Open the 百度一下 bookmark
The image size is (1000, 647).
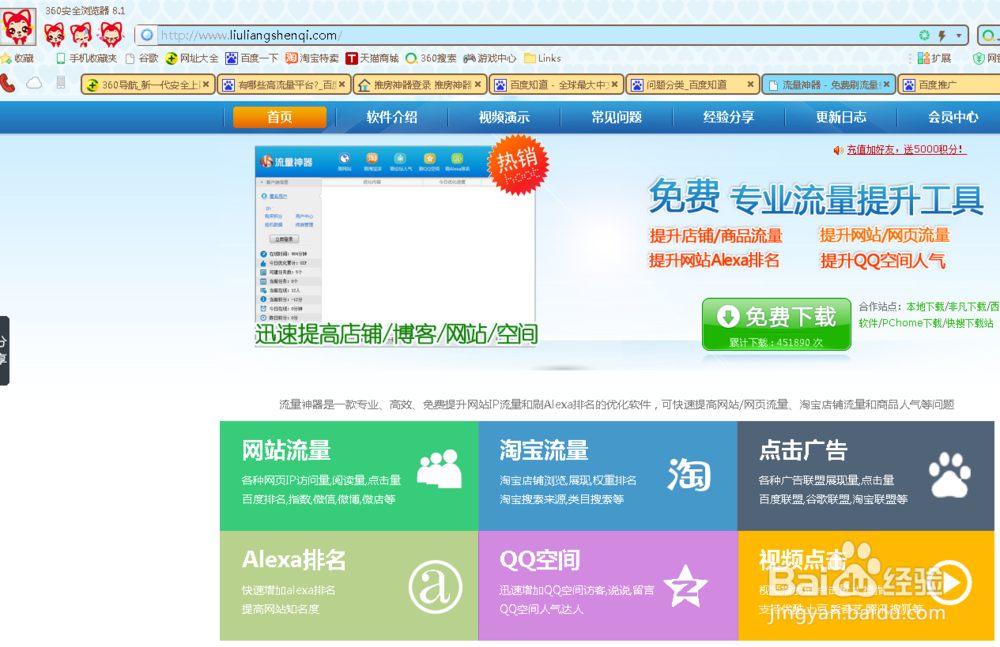[251, 58]
